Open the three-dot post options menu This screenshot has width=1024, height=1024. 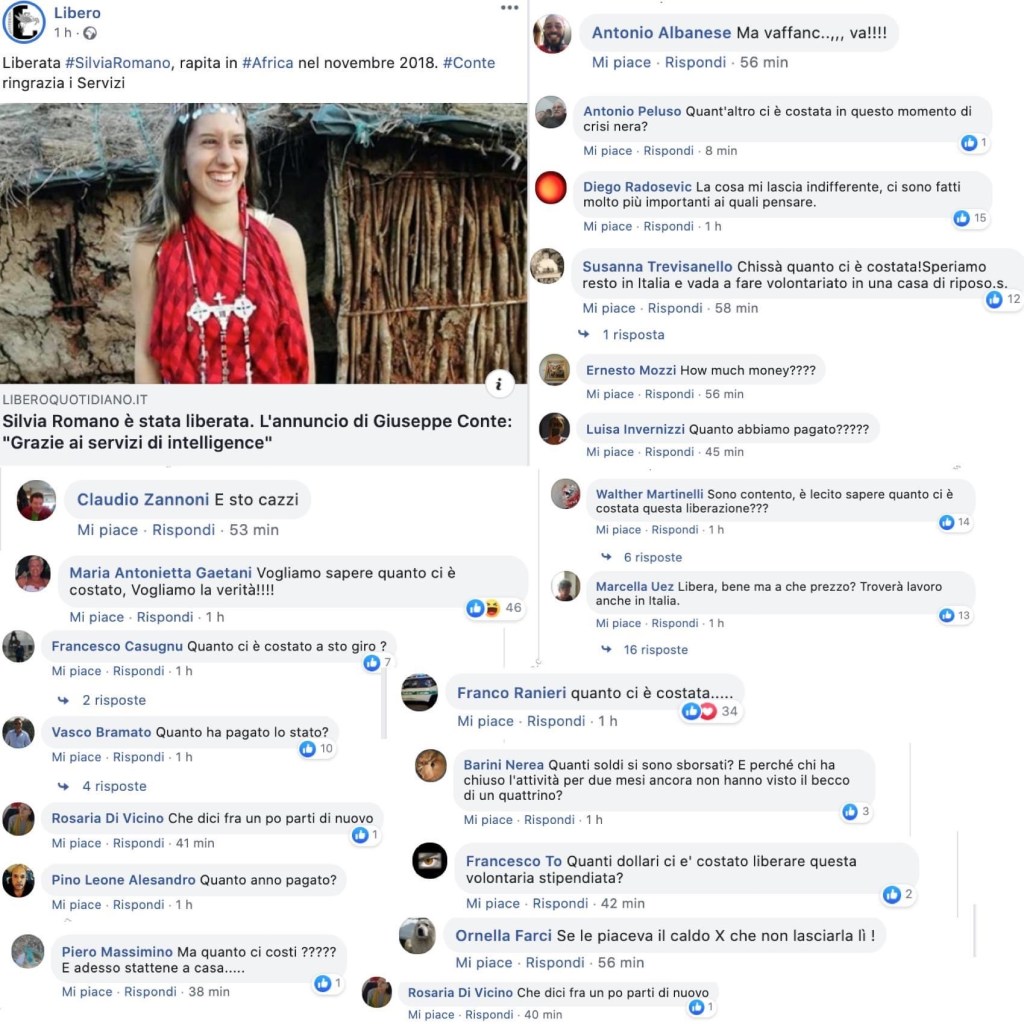(x=509, y=8)
